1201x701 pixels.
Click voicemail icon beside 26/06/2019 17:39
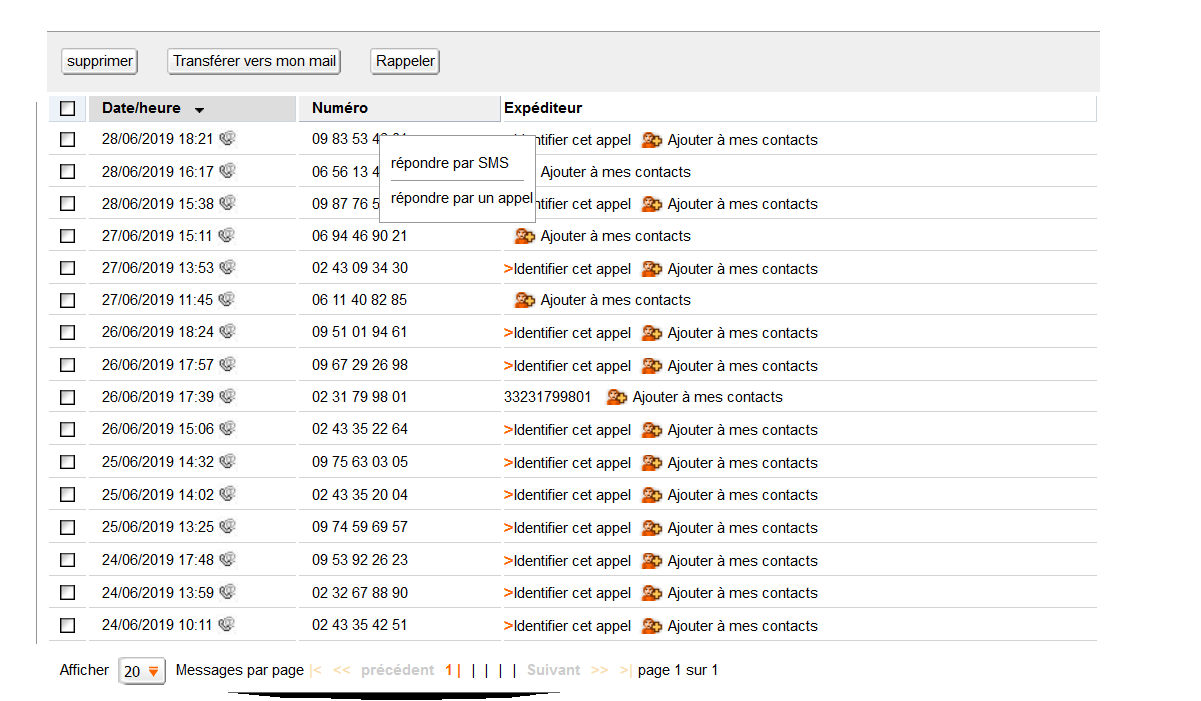(228, 396)
